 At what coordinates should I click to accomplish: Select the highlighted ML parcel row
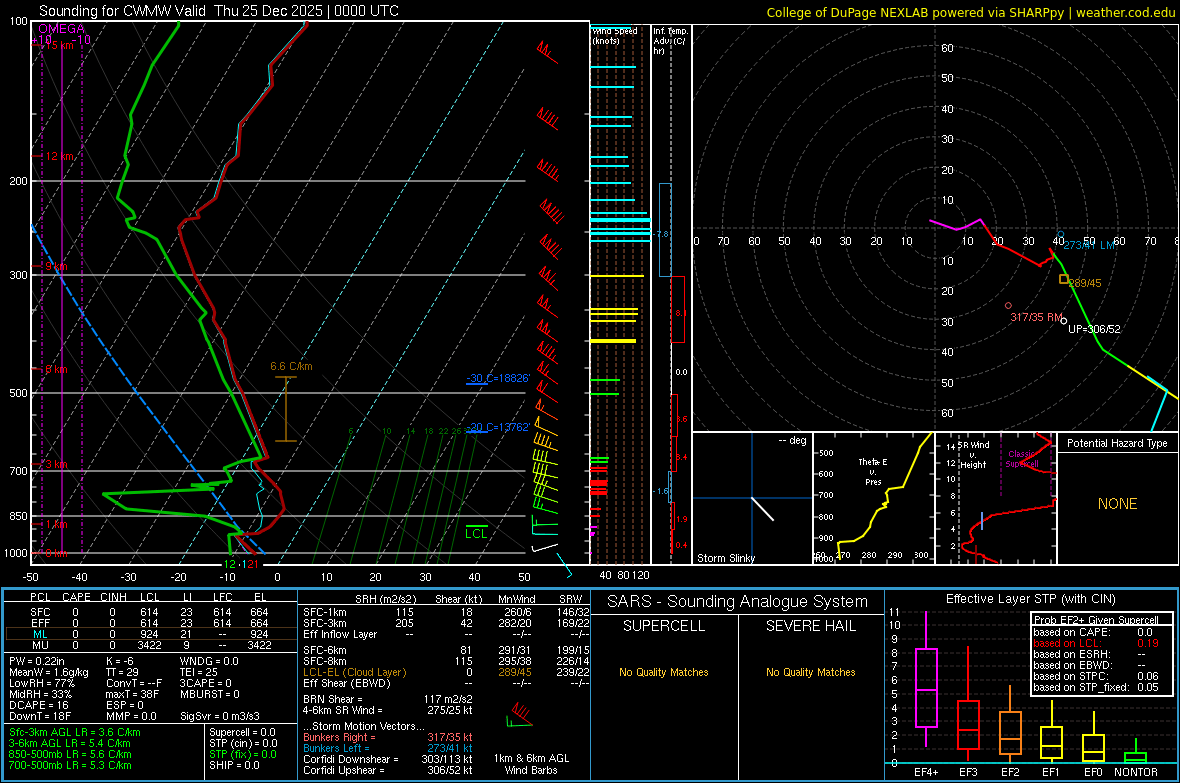pos(151,634)
